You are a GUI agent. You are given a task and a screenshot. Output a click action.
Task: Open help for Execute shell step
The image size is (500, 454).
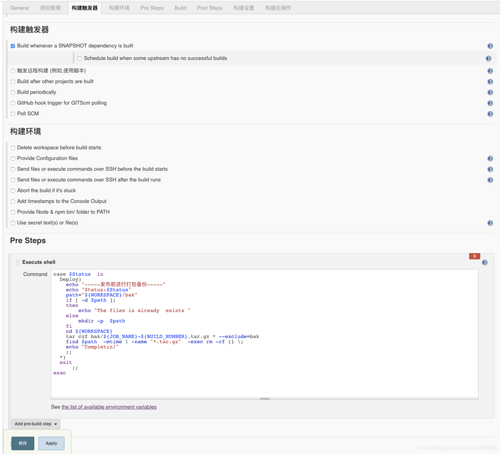tap(485, 263)
